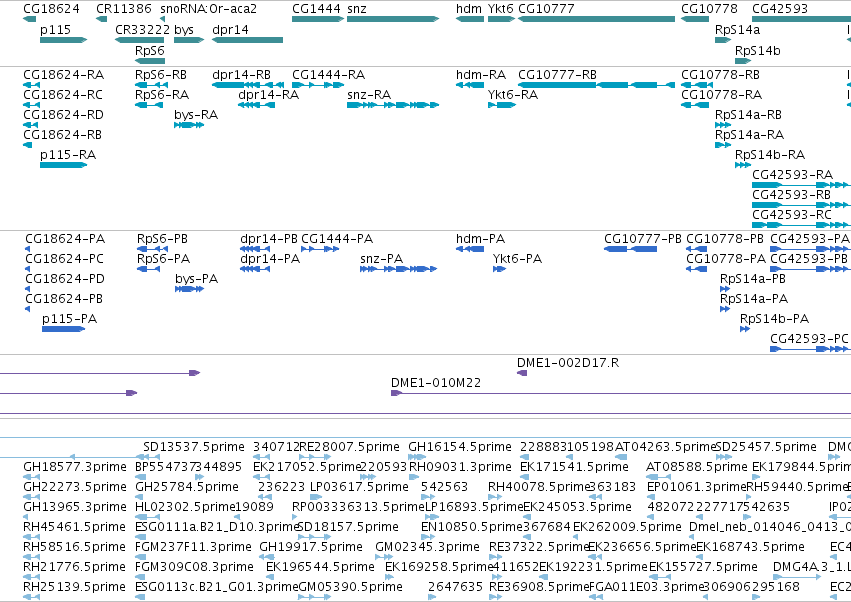Select EST AT08588.5prime label
This screenshot has height=602, width=851.
pos(697,467)
